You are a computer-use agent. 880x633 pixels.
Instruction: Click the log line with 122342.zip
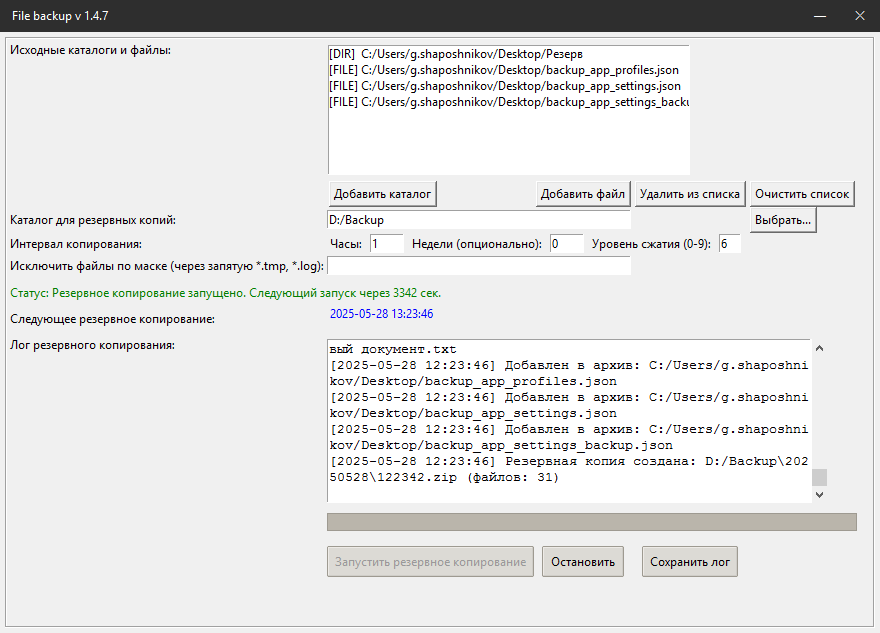point(444,478)
